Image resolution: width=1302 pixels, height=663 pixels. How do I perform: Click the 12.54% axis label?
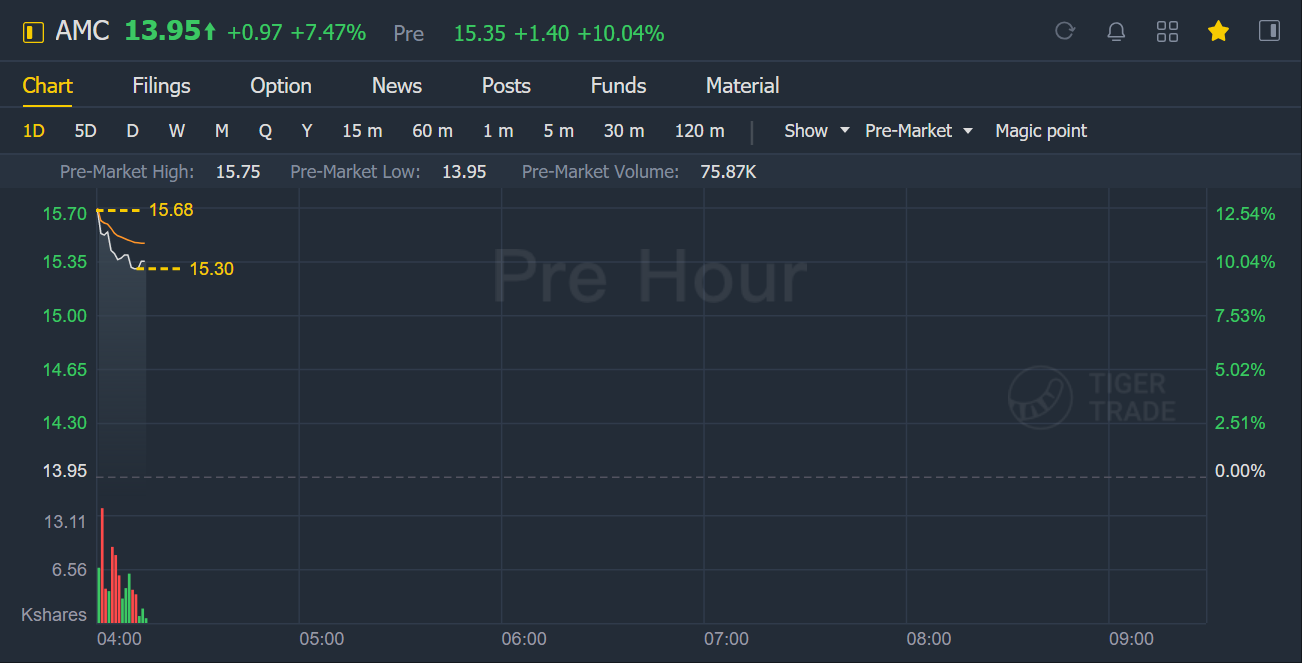pyautogui.click(x=1245, y=214)
